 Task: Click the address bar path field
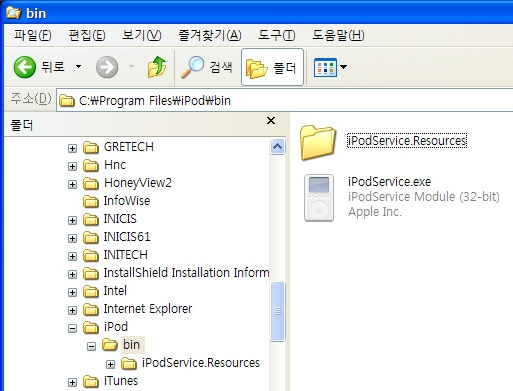tap(285, 100)
